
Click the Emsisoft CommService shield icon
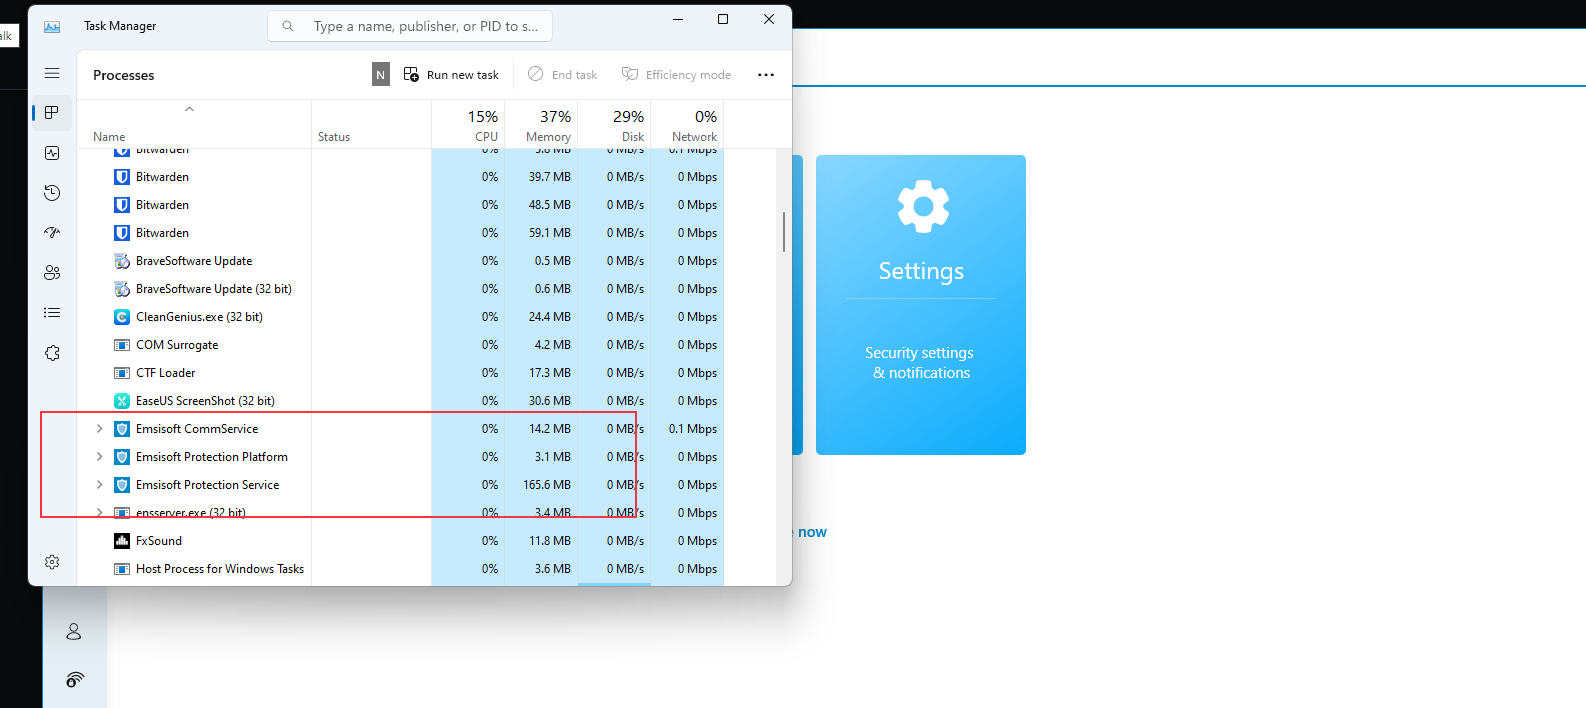coord(122,429)
